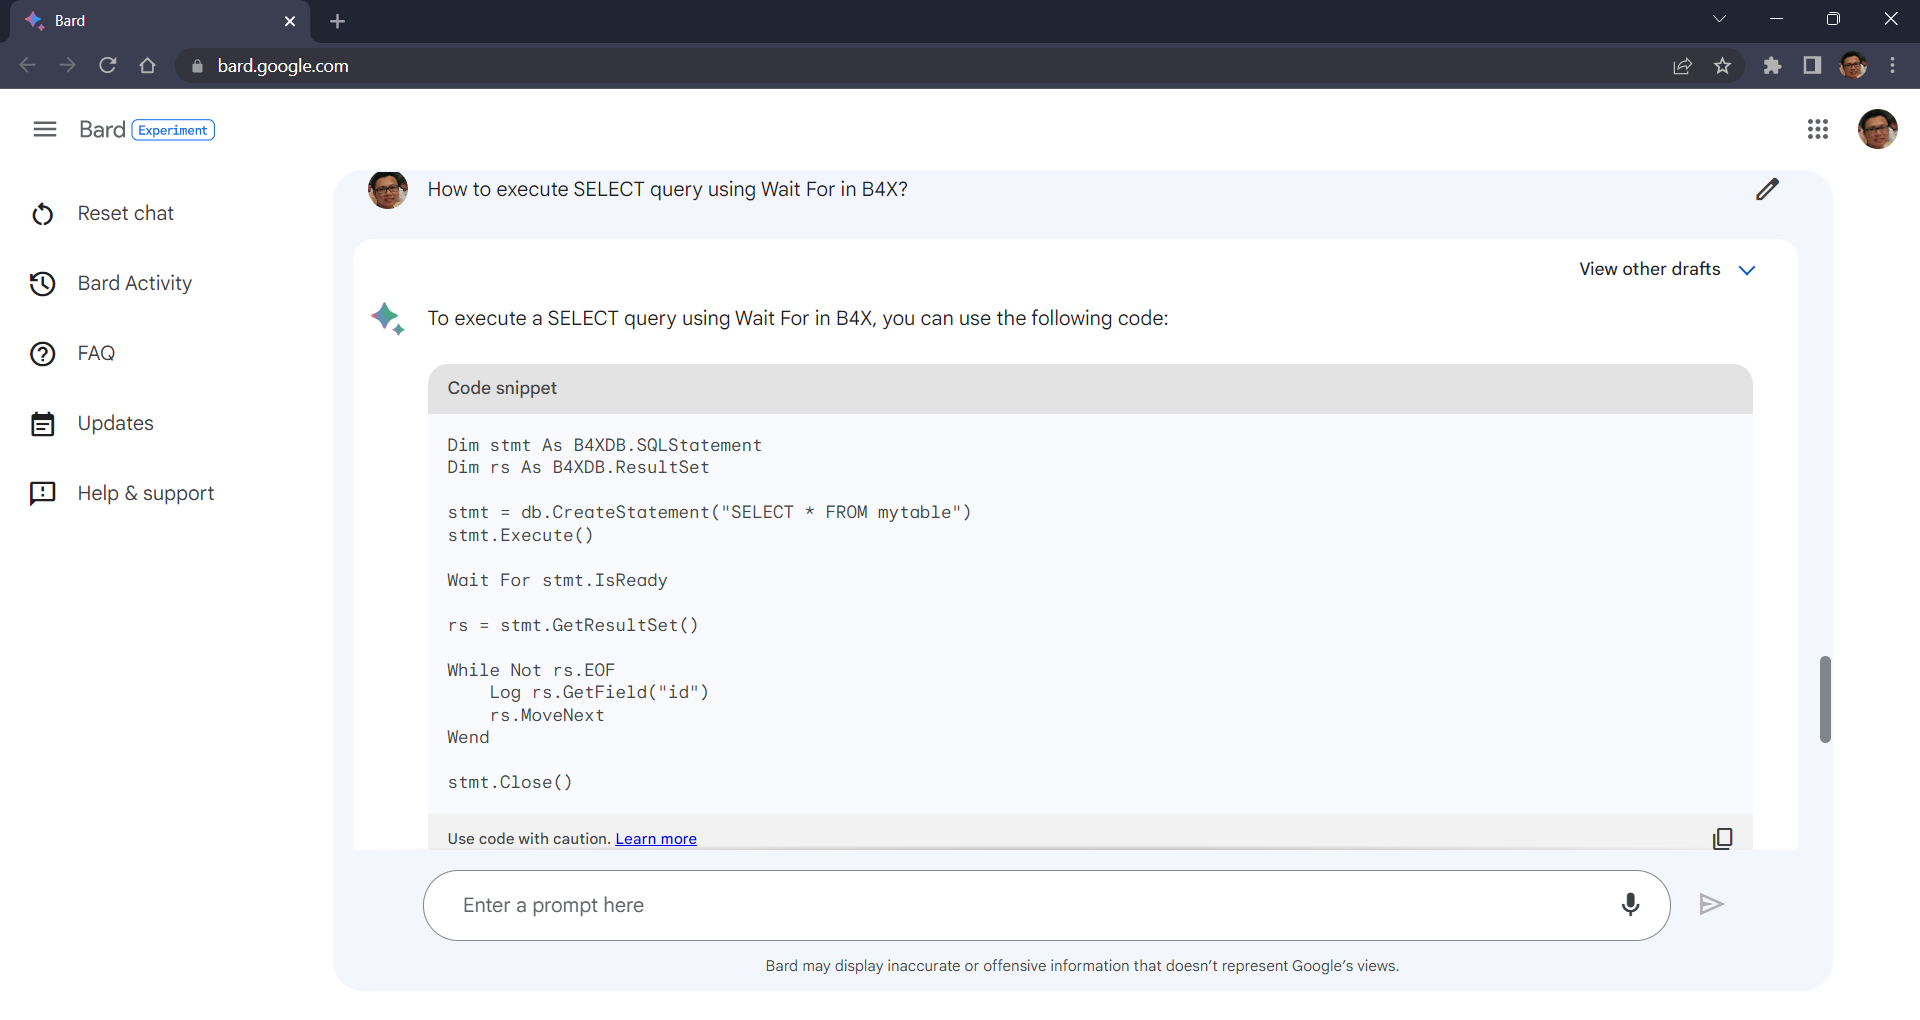Click the chat vertical scrollbar thumb
This screenshot has height=1020, width=1920.
pos(1825,699)
